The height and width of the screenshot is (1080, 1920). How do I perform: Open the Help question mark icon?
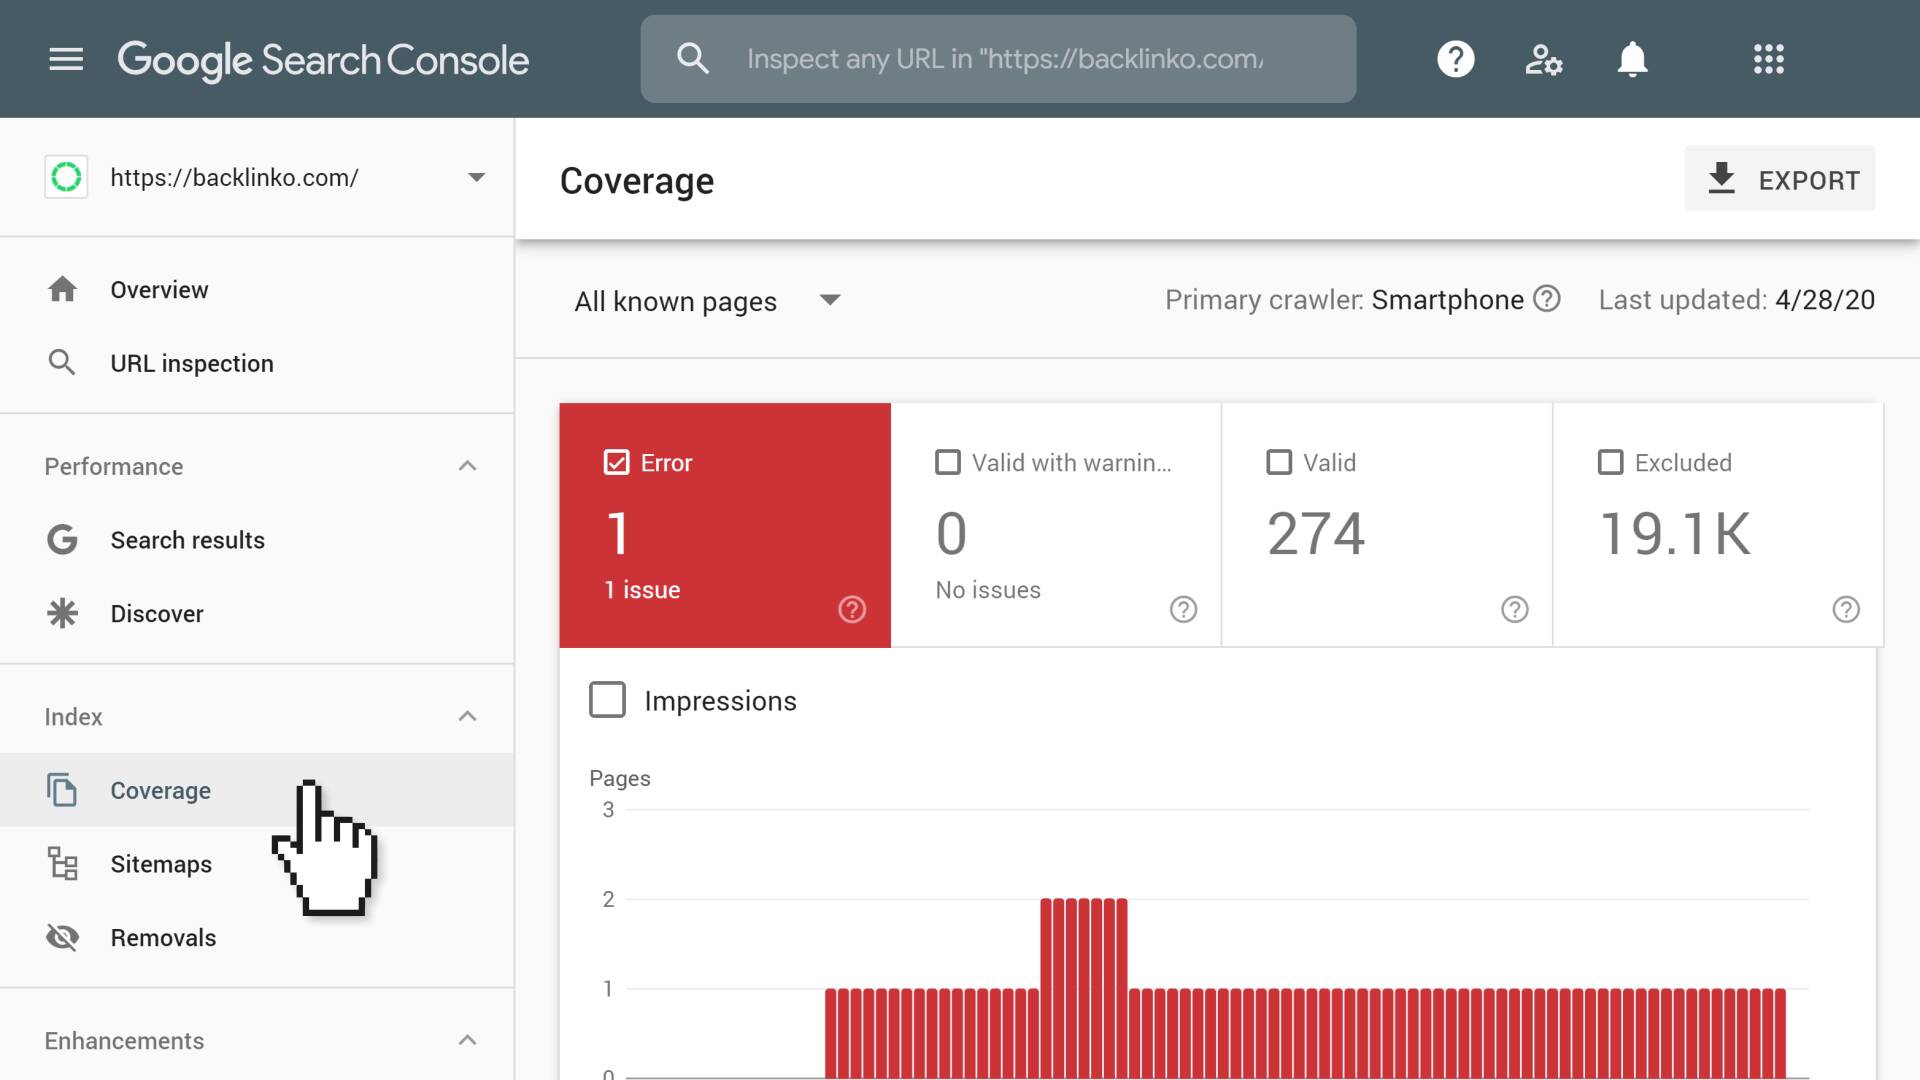tap(1455, 59)
